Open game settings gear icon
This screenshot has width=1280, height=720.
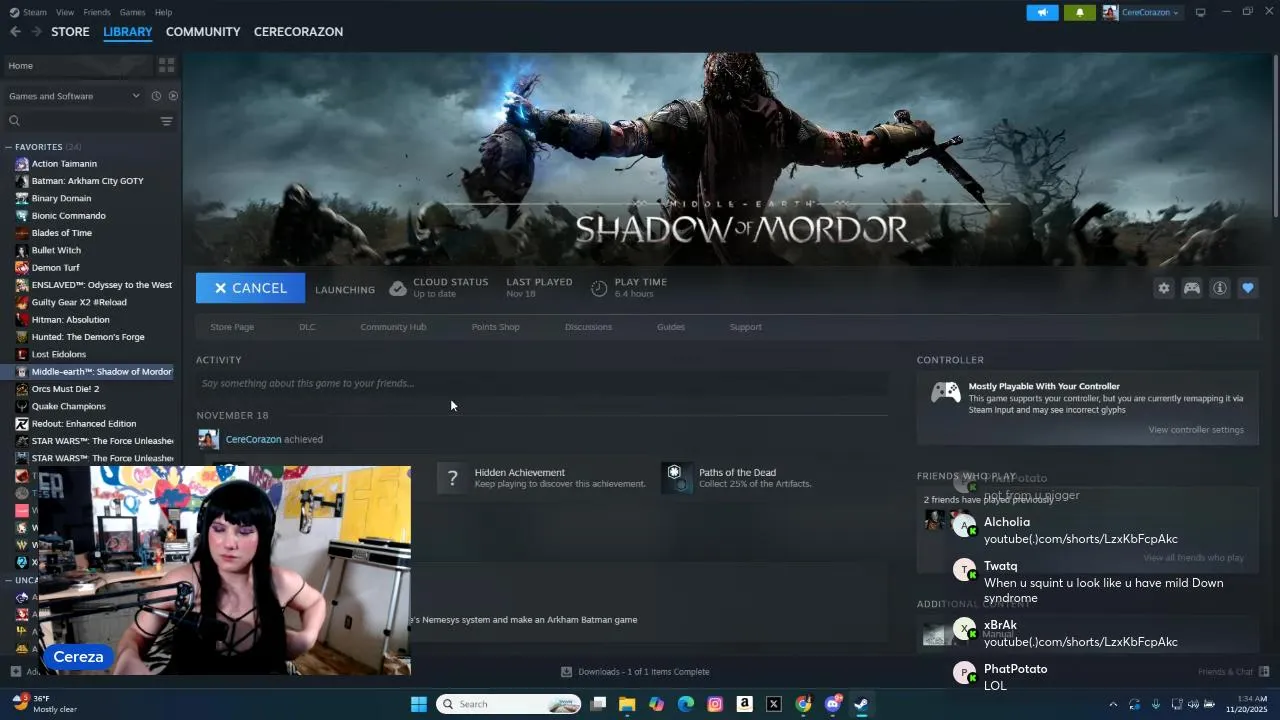tap(1163, 288)
